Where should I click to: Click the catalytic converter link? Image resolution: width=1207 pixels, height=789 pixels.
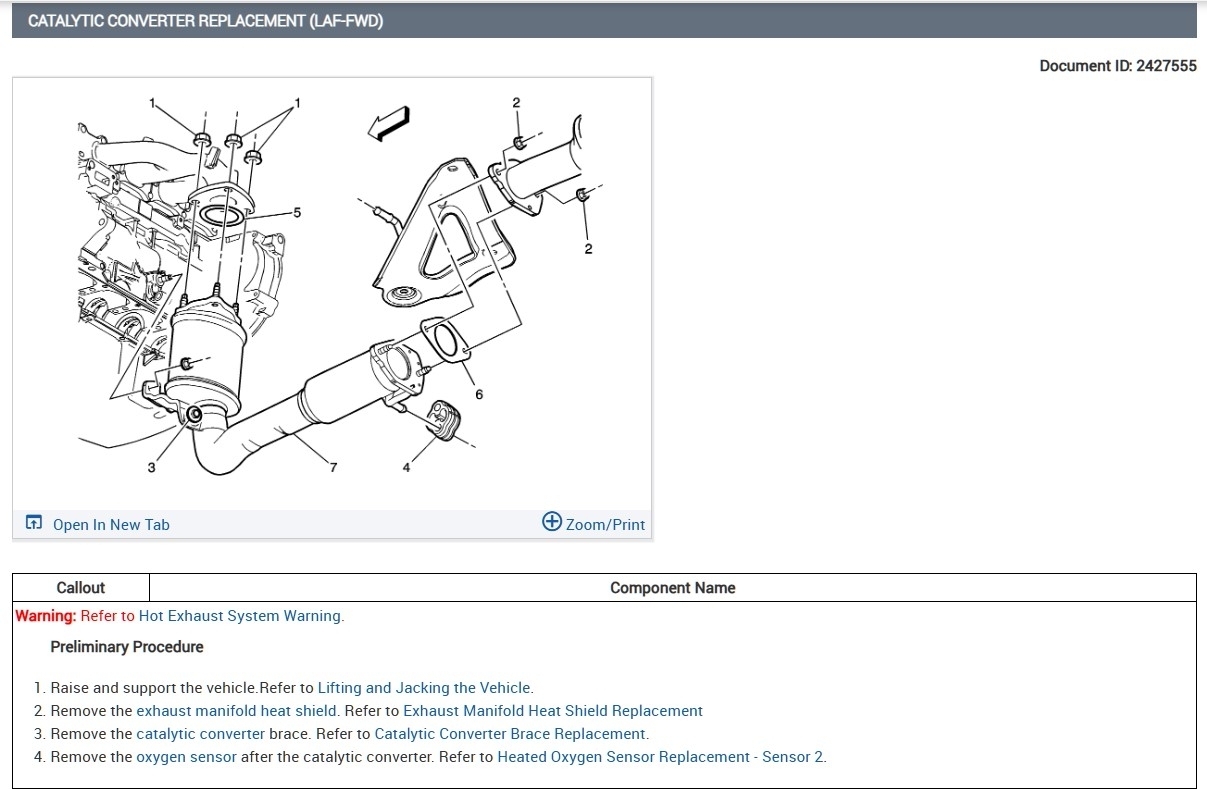(x=201, y=734)
